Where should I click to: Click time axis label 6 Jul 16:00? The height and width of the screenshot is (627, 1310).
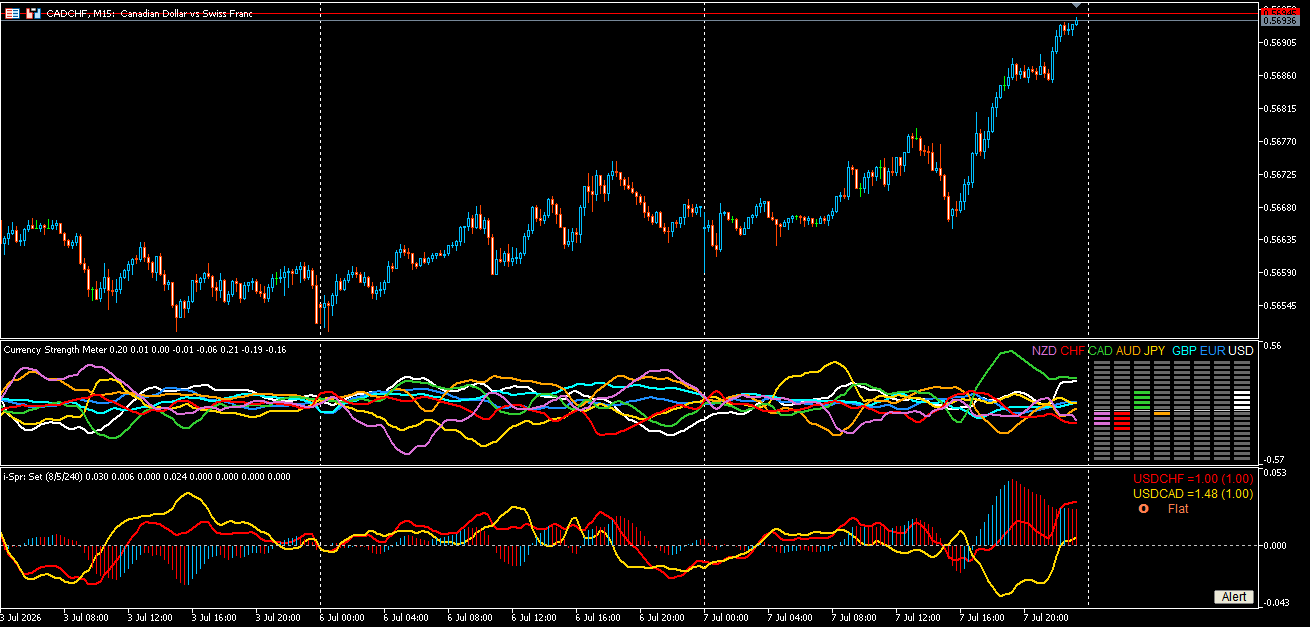(598, 618)
